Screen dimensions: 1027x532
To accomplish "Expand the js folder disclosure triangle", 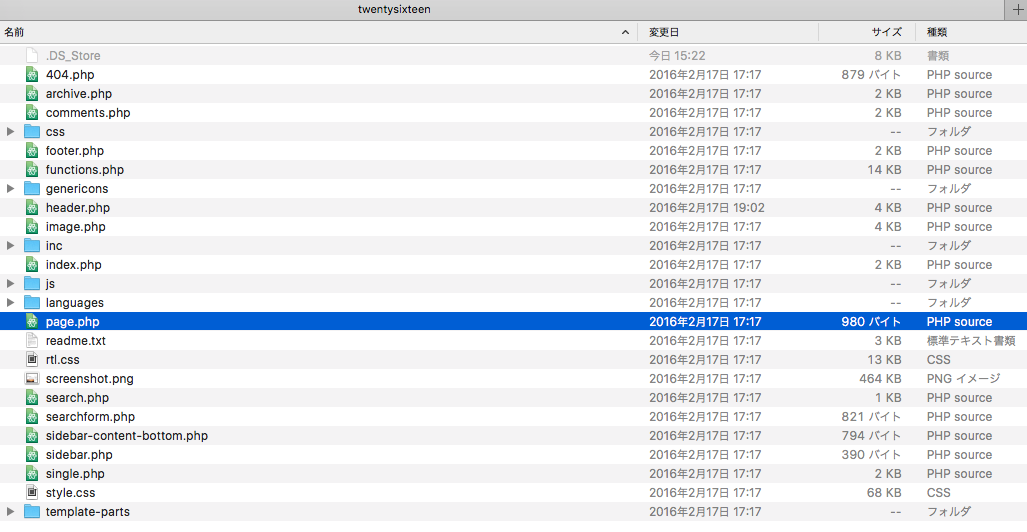I will [x=11, y=284].
